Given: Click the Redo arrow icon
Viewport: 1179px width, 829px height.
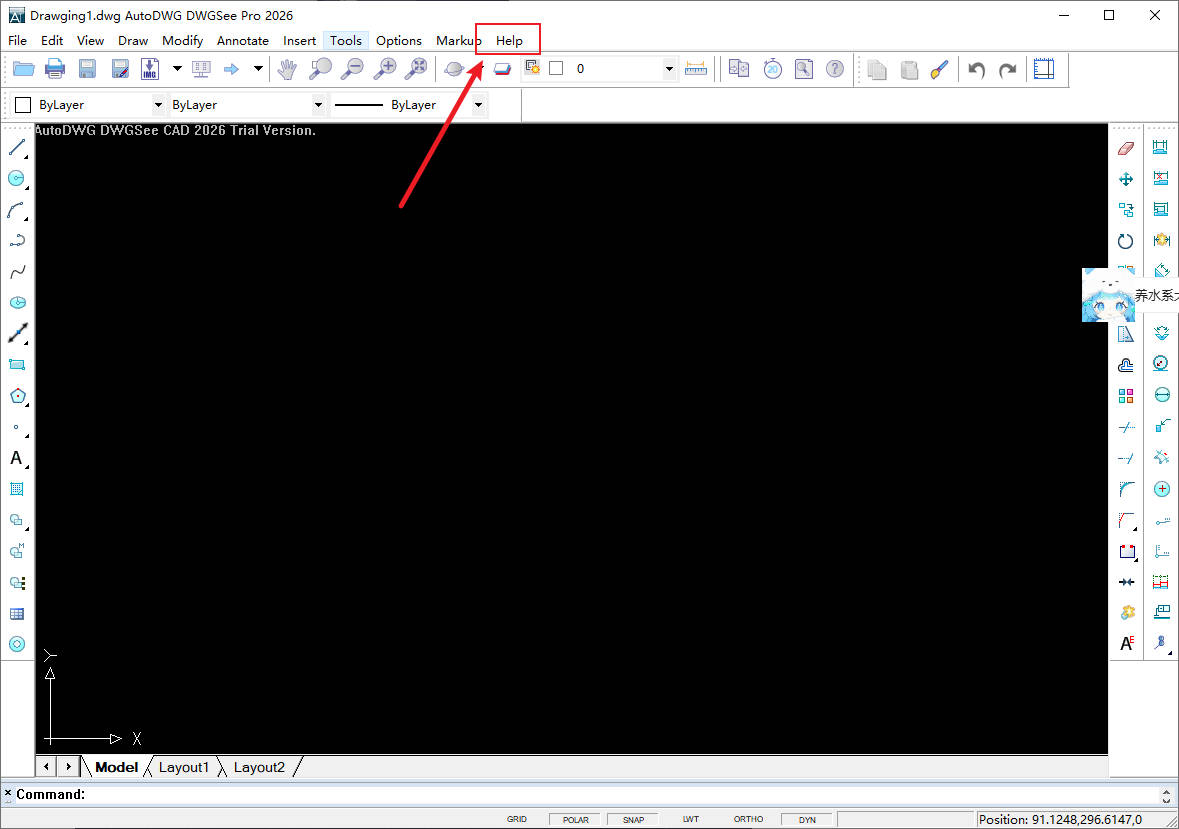Looking at the screenshot, I should 1008,70.
